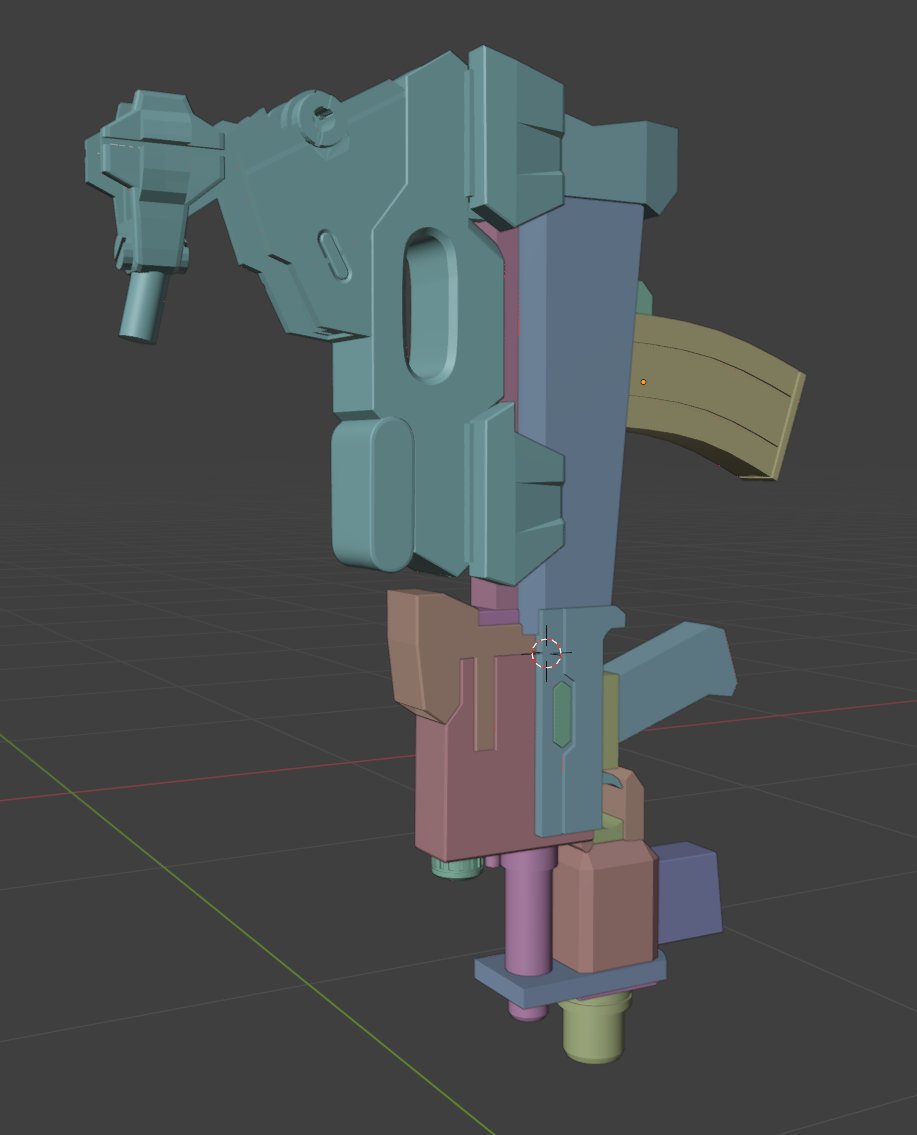Select the teal rounded capsule block
Viewport: 917px width, 1135px height.
pyautogui.click(x=372, y=494)
